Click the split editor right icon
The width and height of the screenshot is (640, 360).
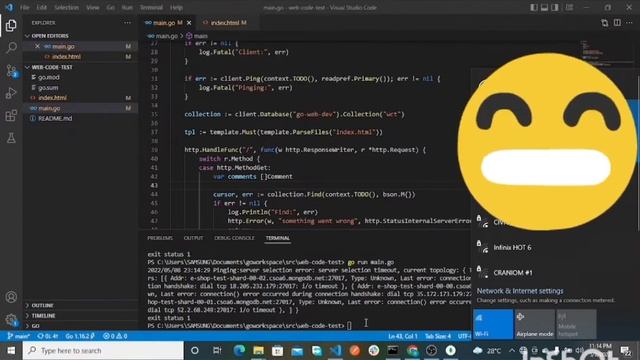tap(617, 23)
